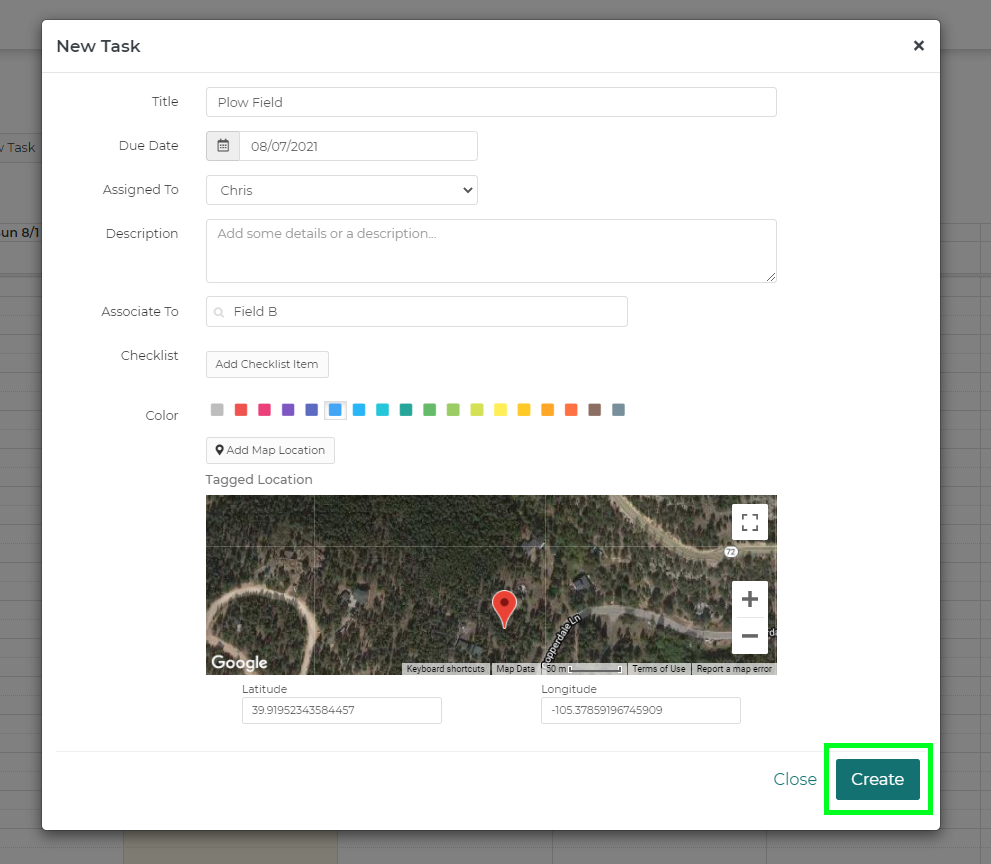Screen dimensions: 991x864
Task: Click the Description text area
Action: (x=491, y=251)
